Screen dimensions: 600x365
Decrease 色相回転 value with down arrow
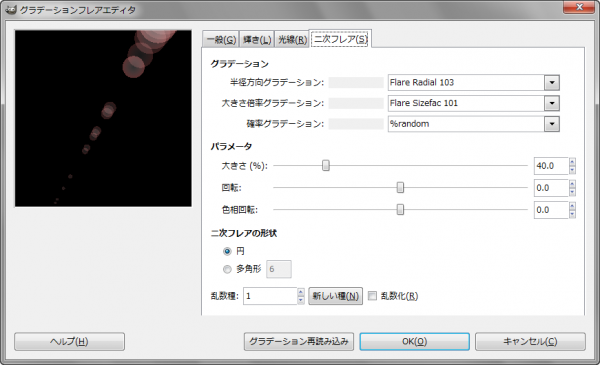click(572, 214)
